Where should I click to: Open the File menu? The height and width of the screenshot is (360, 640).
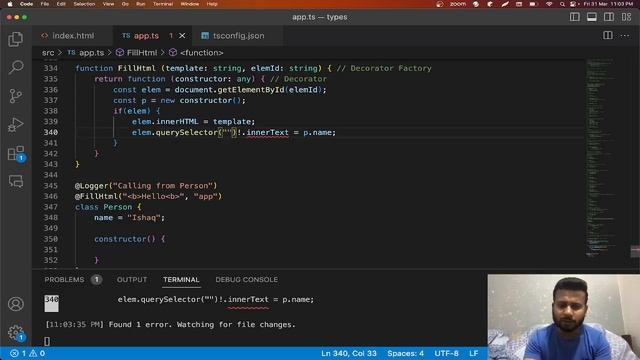[45, 4]
